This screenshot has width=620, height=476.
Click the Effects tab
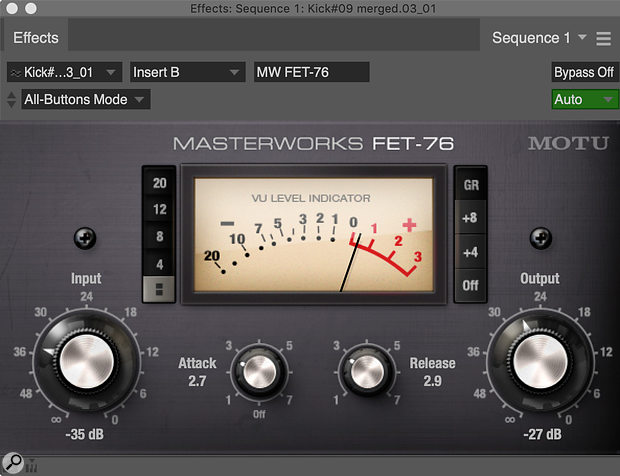[36, 38]
